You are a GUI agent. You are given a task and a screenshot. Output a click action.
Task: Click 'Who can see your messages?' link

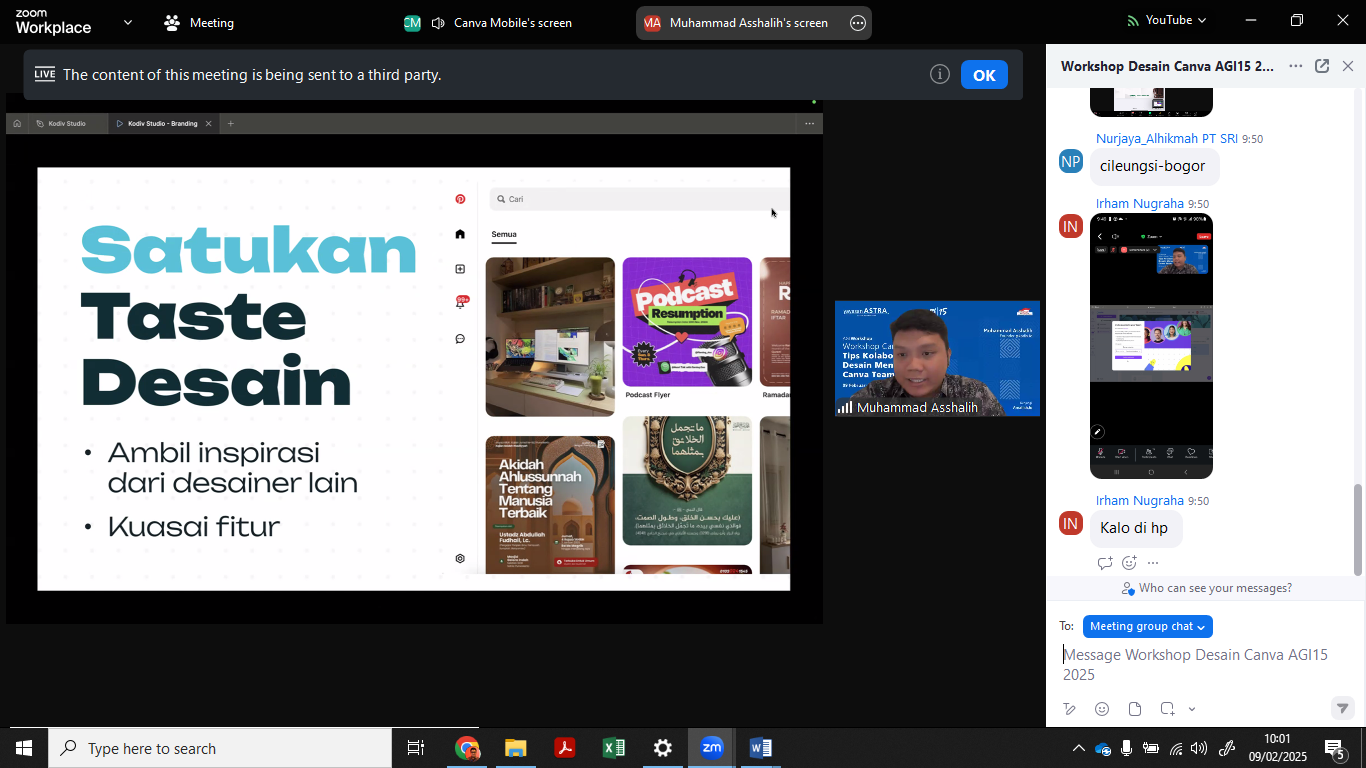(x=1206, y=588)
